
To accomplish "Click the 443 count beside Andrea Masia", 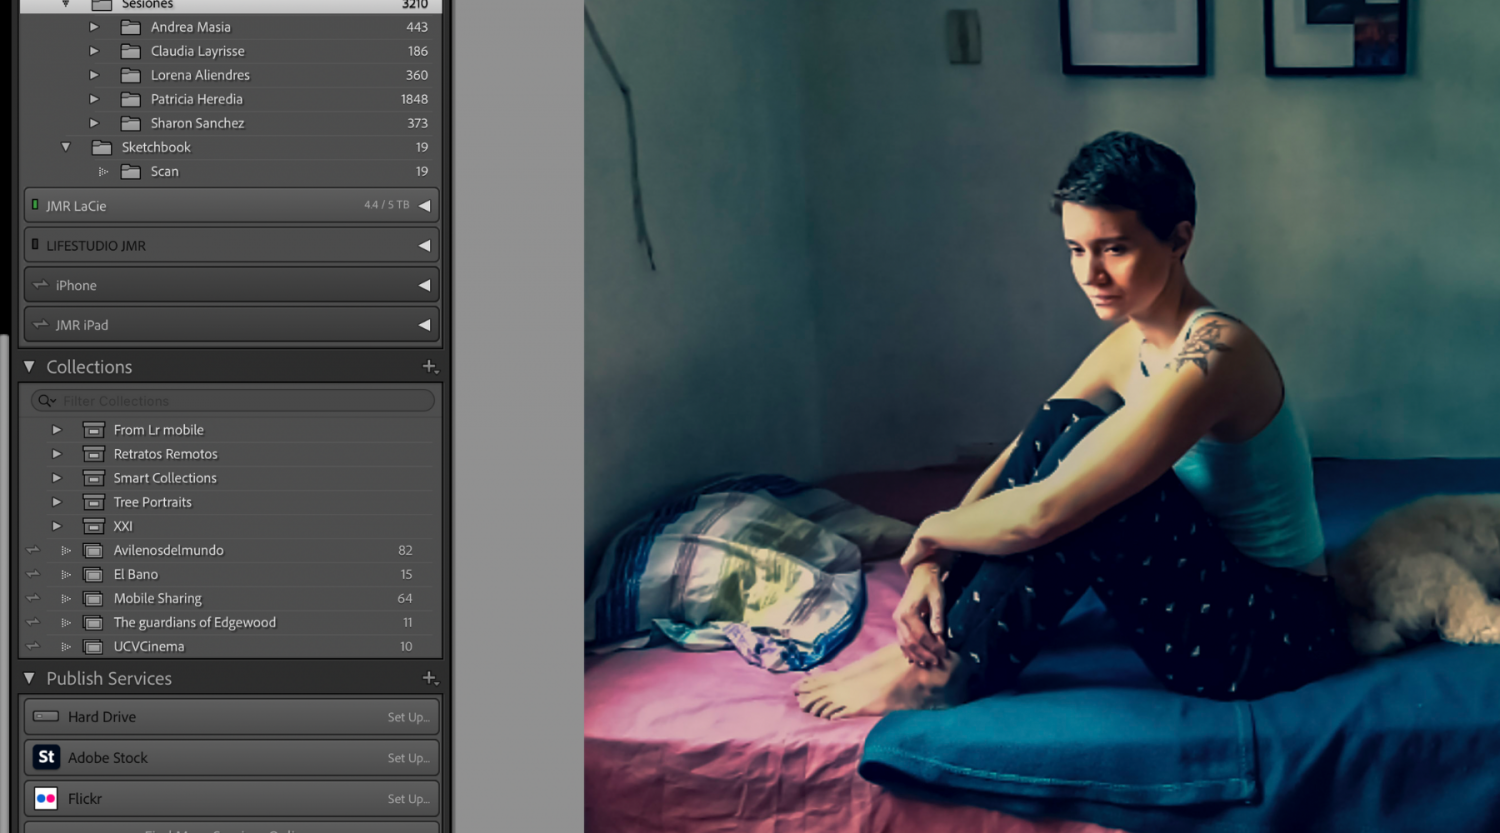I will (x=417, y=27).
